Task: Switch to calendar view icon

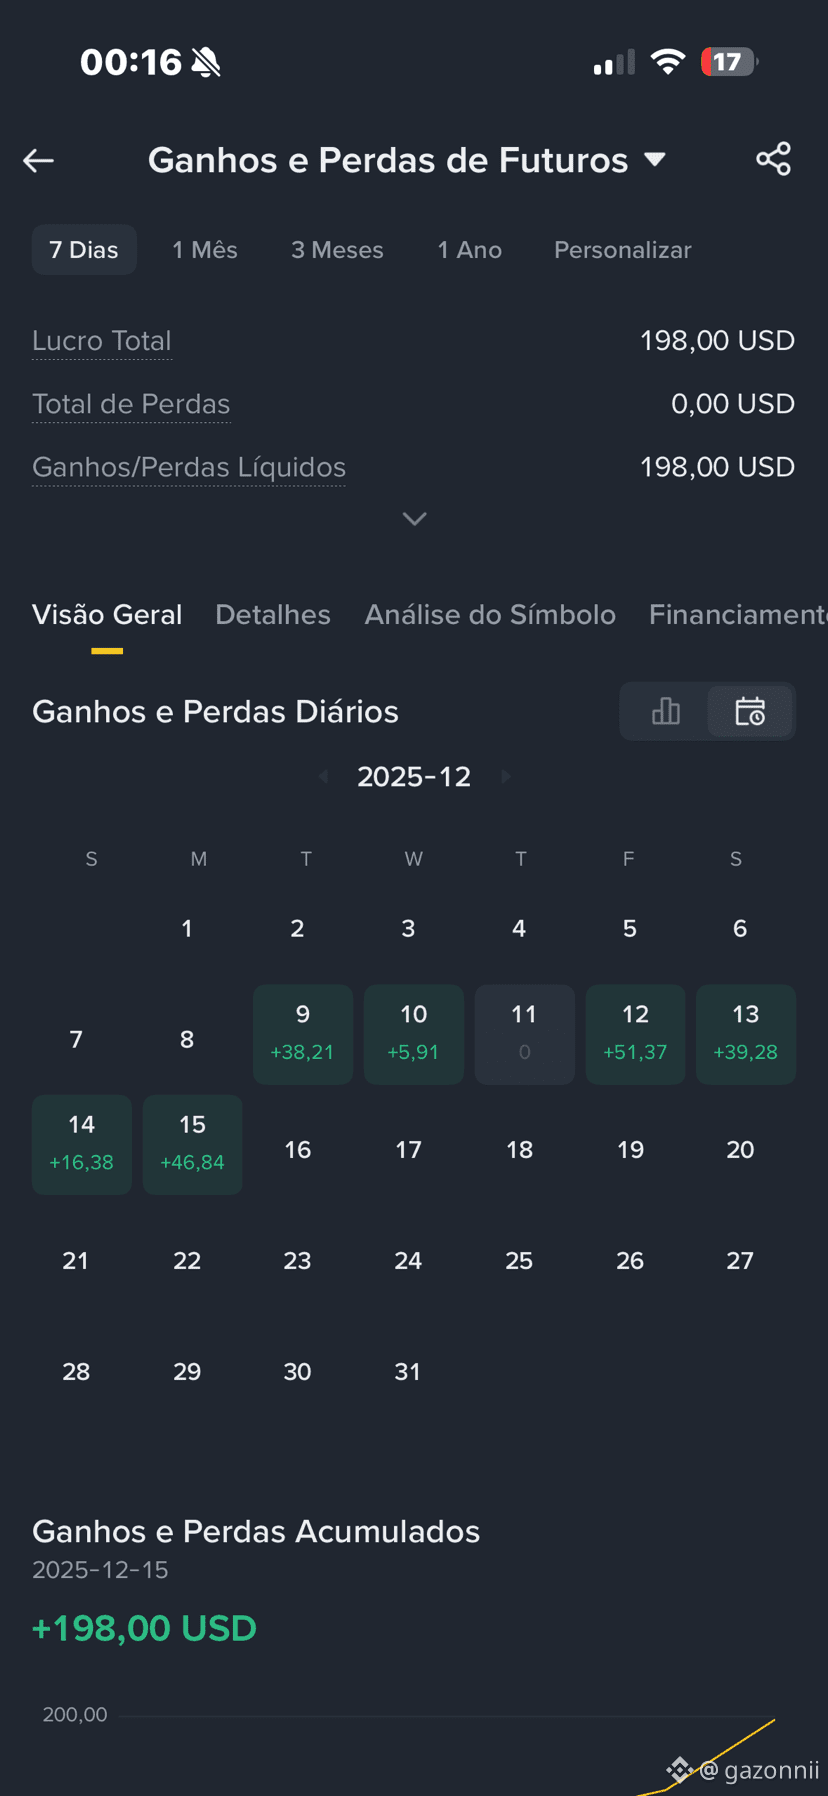Action: (x=750, y=711)
